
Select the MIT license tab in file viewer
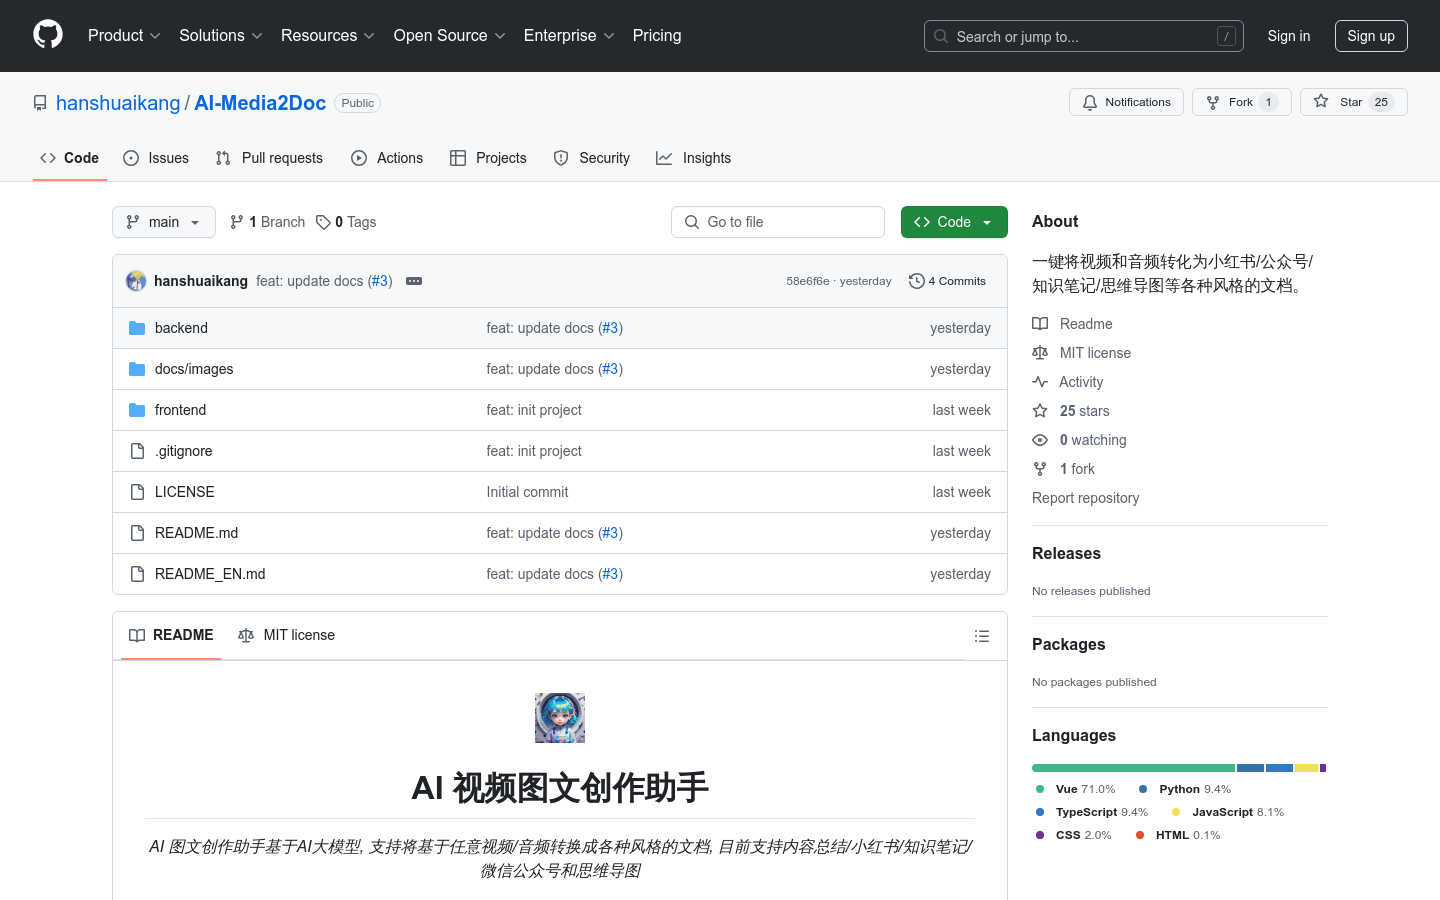coord(286,635)
